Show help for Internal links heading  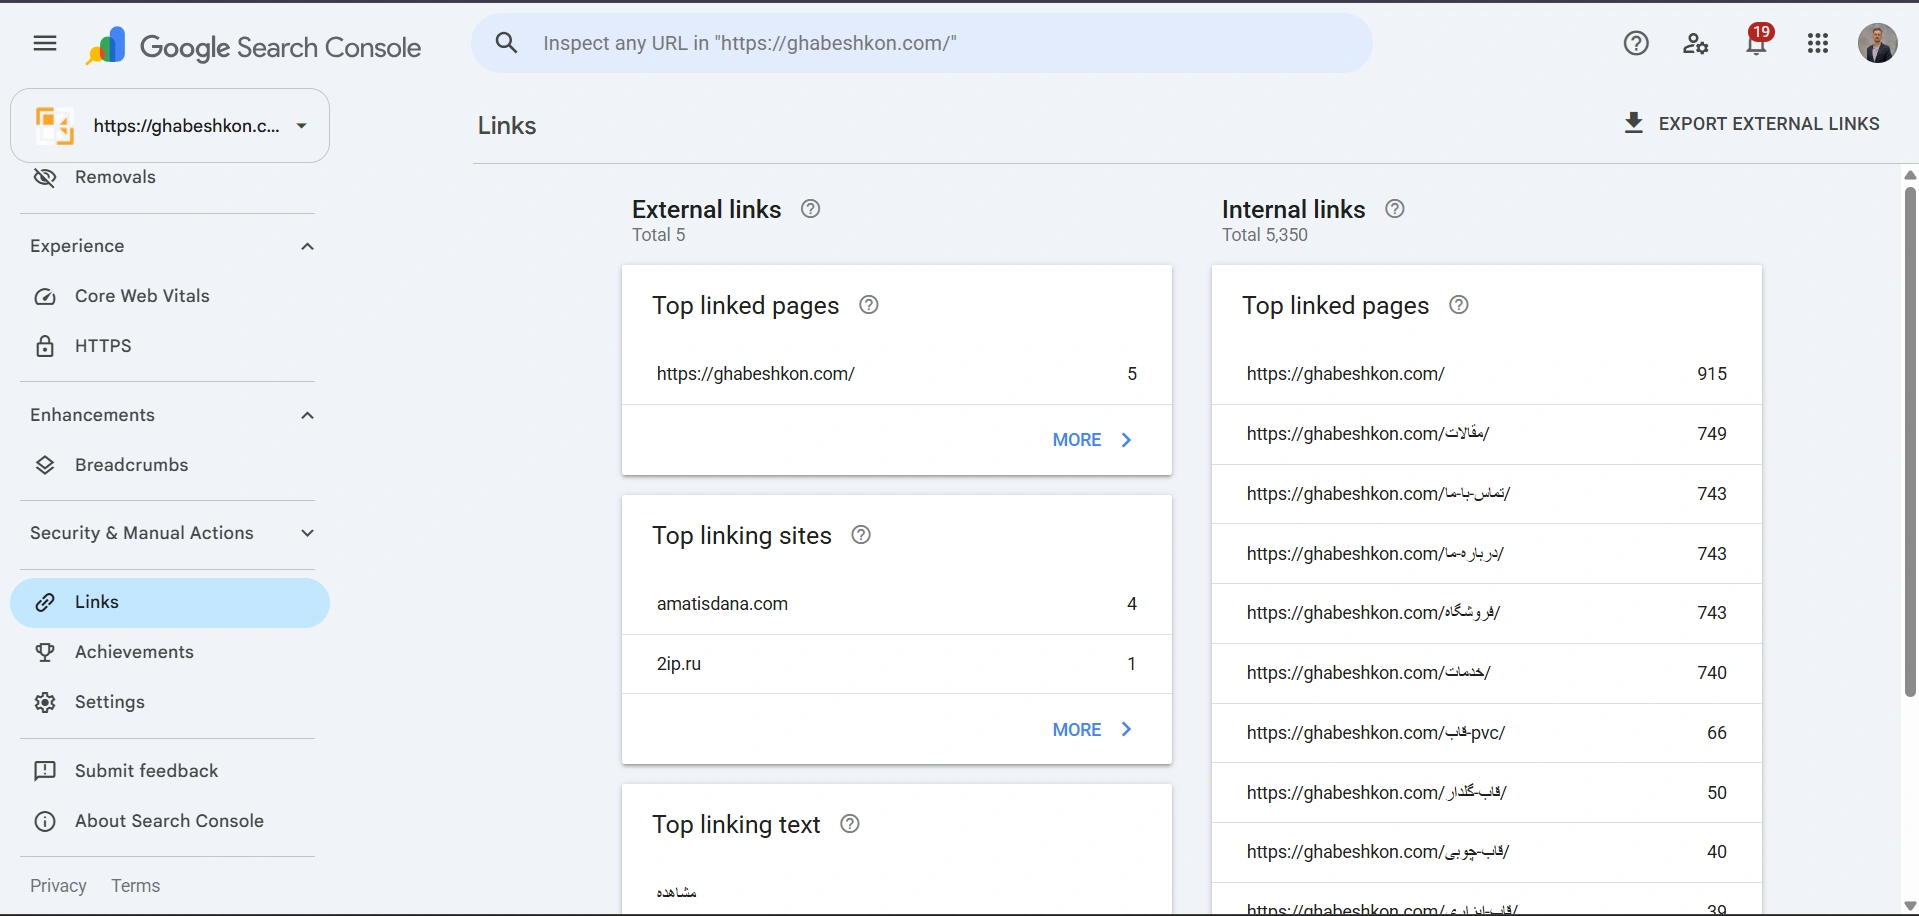[1395, 209]
